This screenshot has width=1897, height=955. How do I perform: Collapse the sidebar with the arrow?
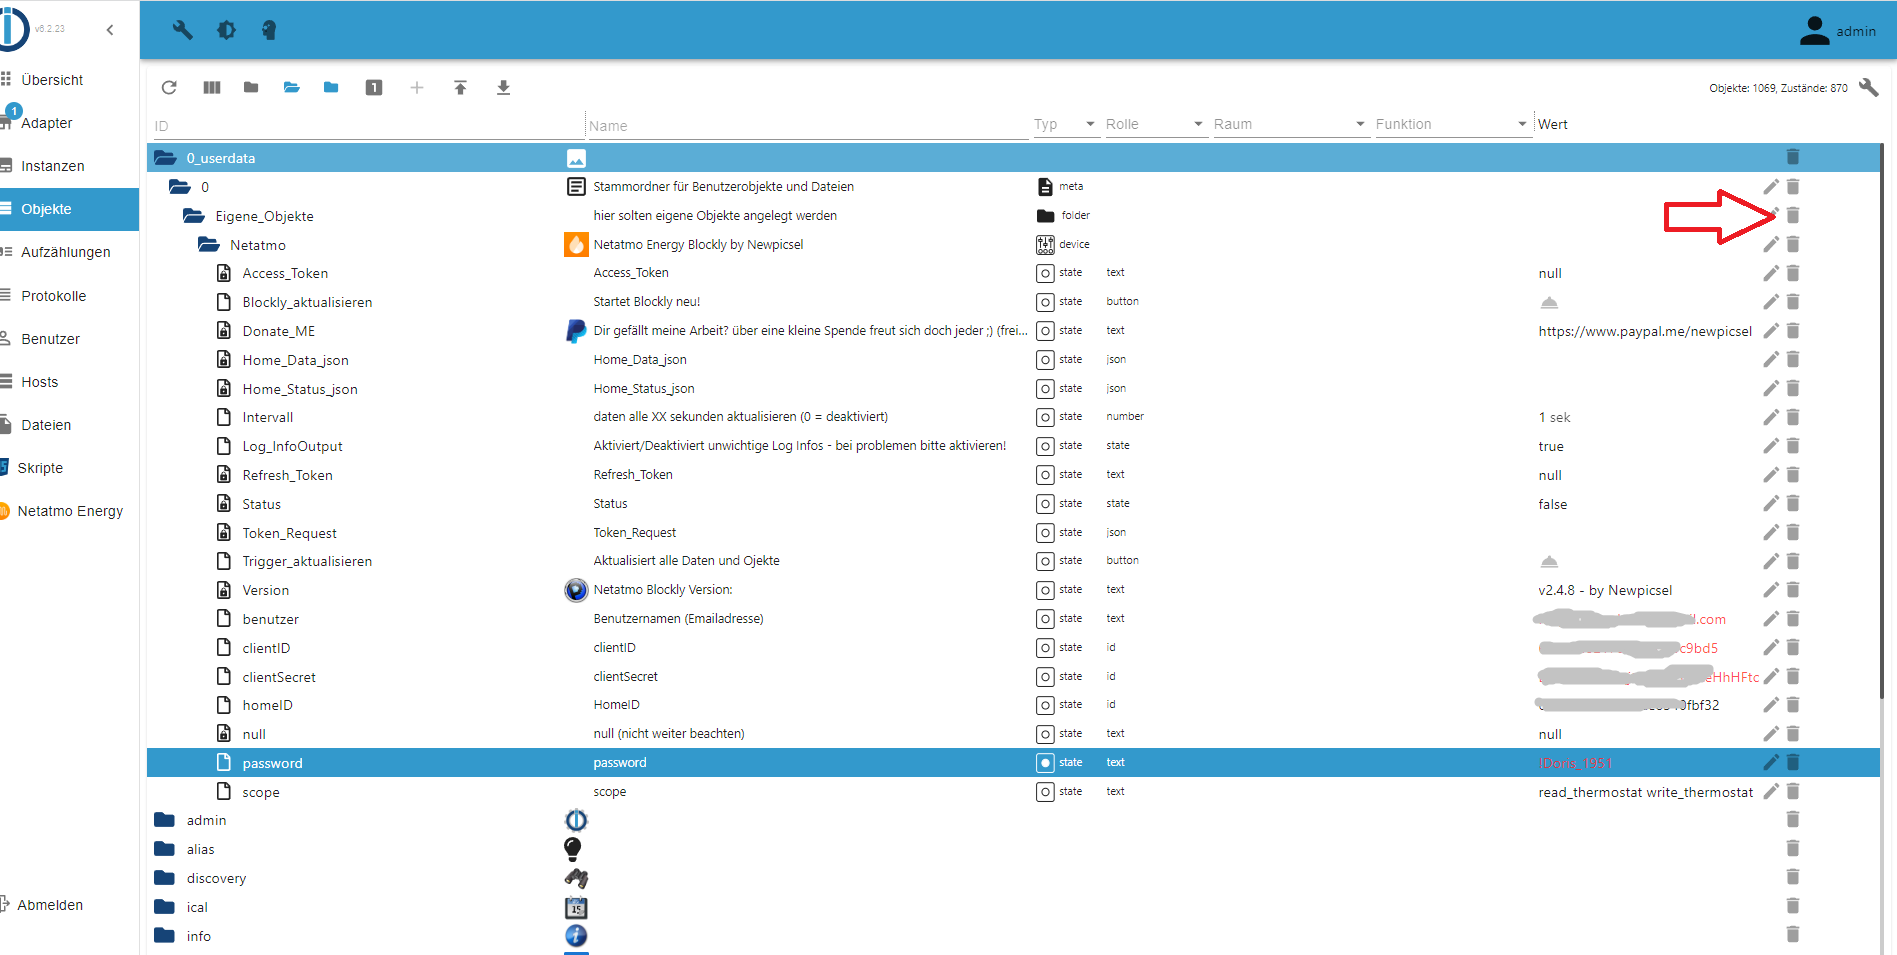pos(110,30)
